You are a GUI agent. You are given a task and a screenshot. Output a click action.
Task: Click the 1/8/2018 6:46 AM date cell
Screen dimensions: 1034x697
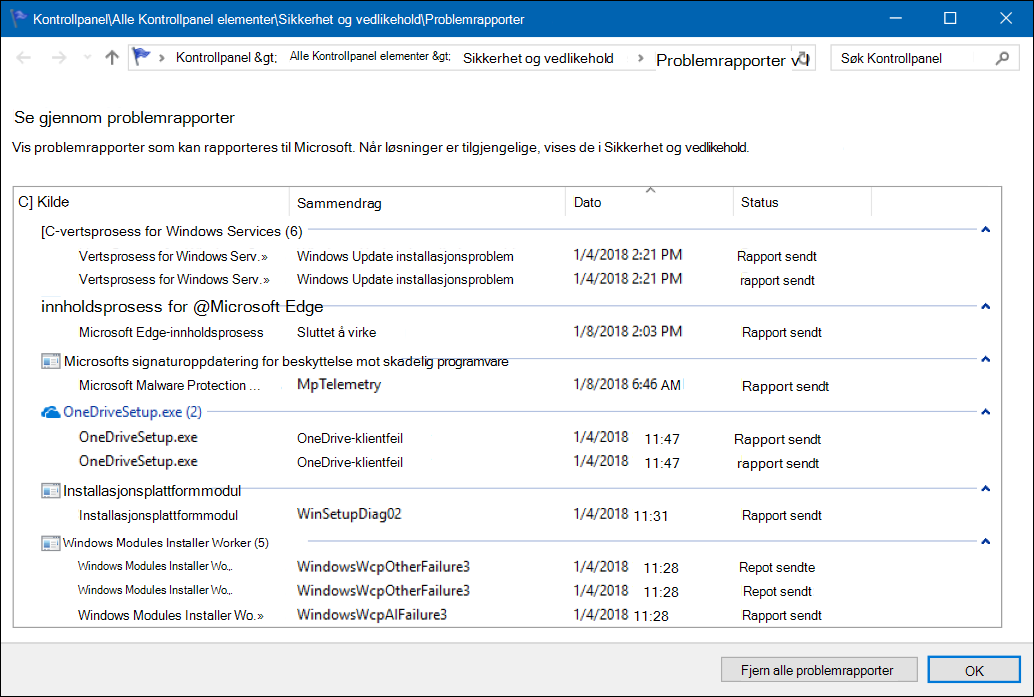(627, 384)
